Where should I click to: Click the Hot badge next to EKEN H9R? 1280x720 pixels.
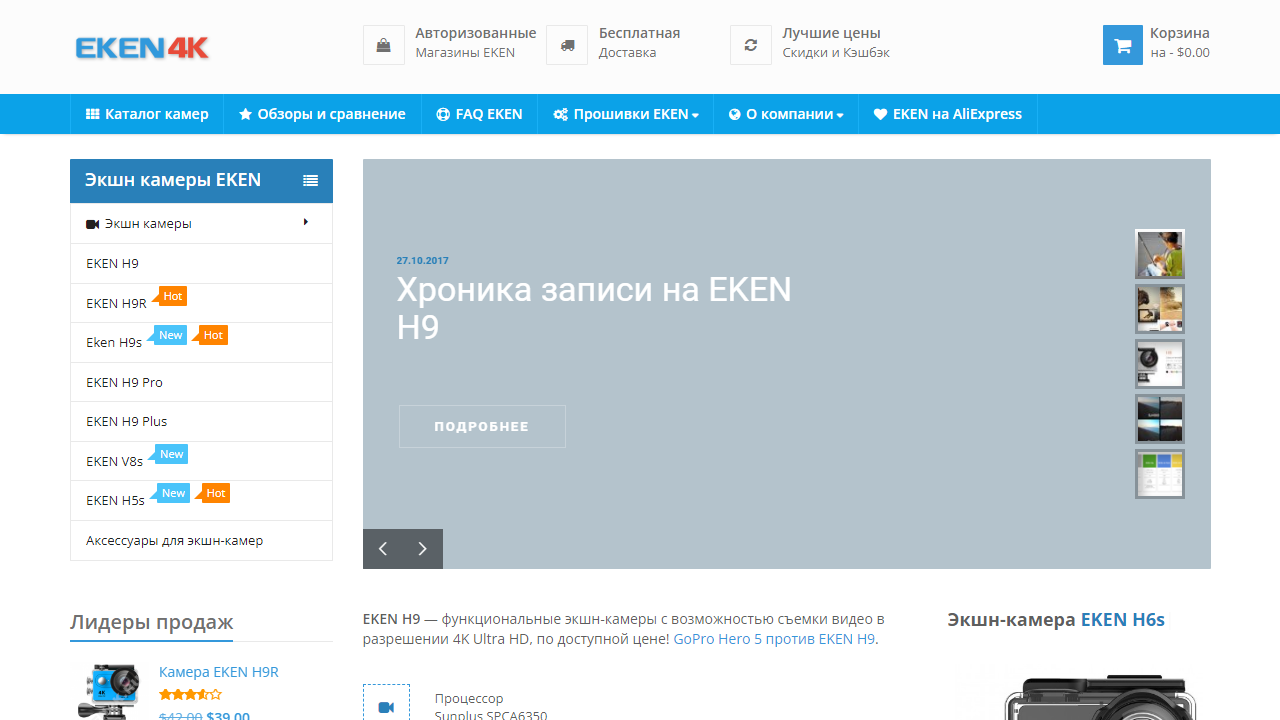click(x=172, y=296)
